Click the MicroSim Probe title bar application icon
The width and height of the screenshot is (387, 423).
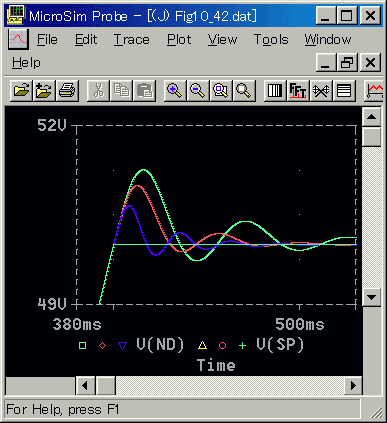pos(15,15)
